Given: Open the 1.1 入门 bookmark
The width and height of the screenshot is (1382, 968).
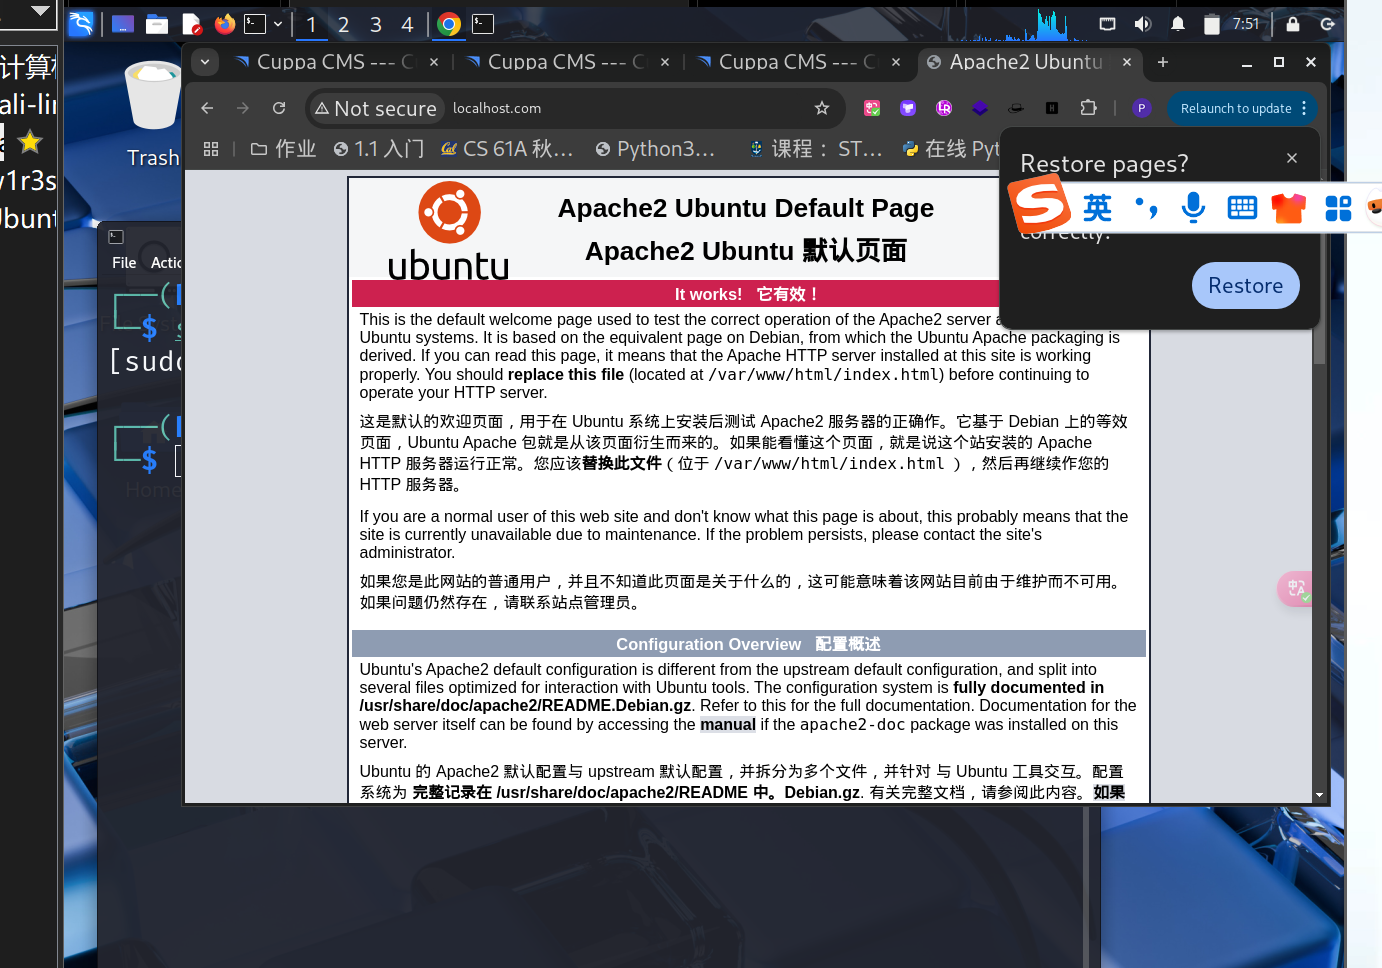Looking at the screenshot, I should click(379, 149).
